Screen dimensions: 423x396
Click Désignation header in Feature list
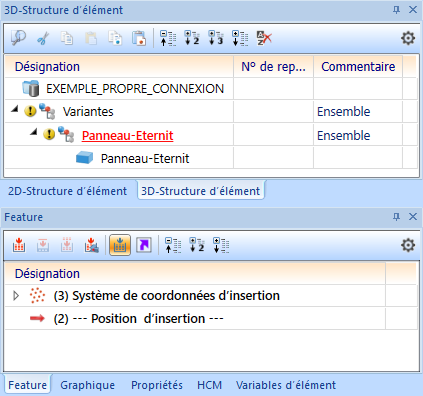click(195, 273)
